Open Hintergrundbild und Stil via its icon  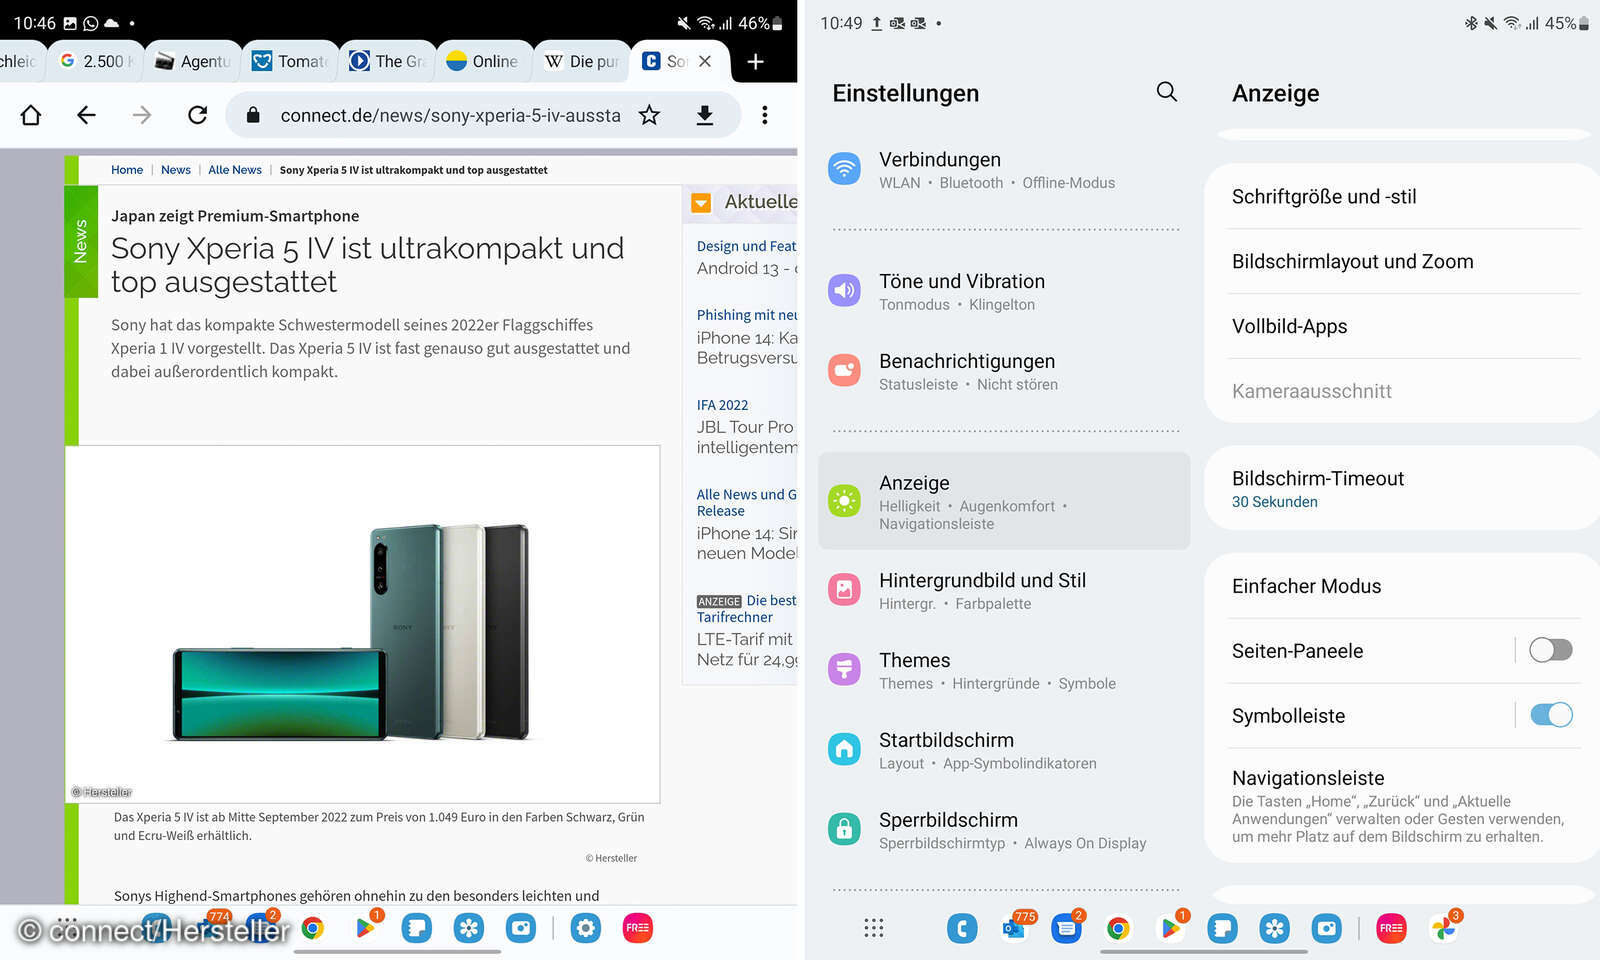845,589
